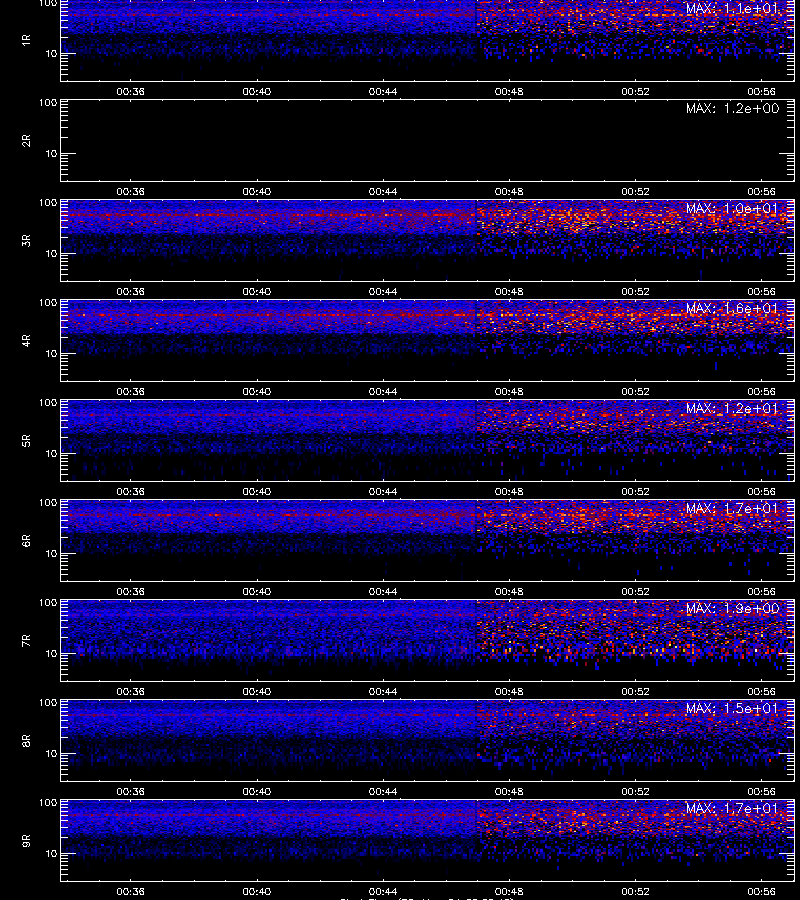Select the MAX: 1.1e+01 label in panel 1R
This screenshot has height=900, width=800.
732,9
